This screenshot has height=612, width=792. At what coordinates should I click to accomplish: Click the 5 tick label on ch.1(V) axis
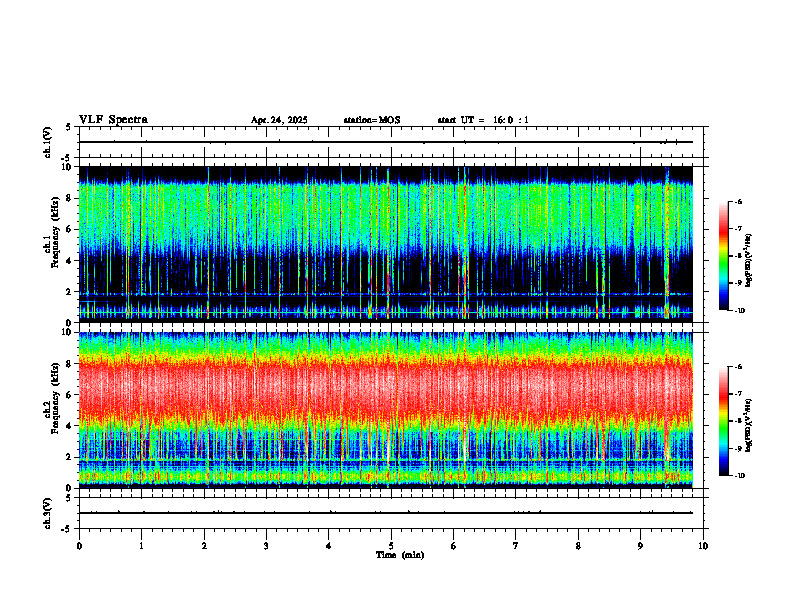pos(70,127)
